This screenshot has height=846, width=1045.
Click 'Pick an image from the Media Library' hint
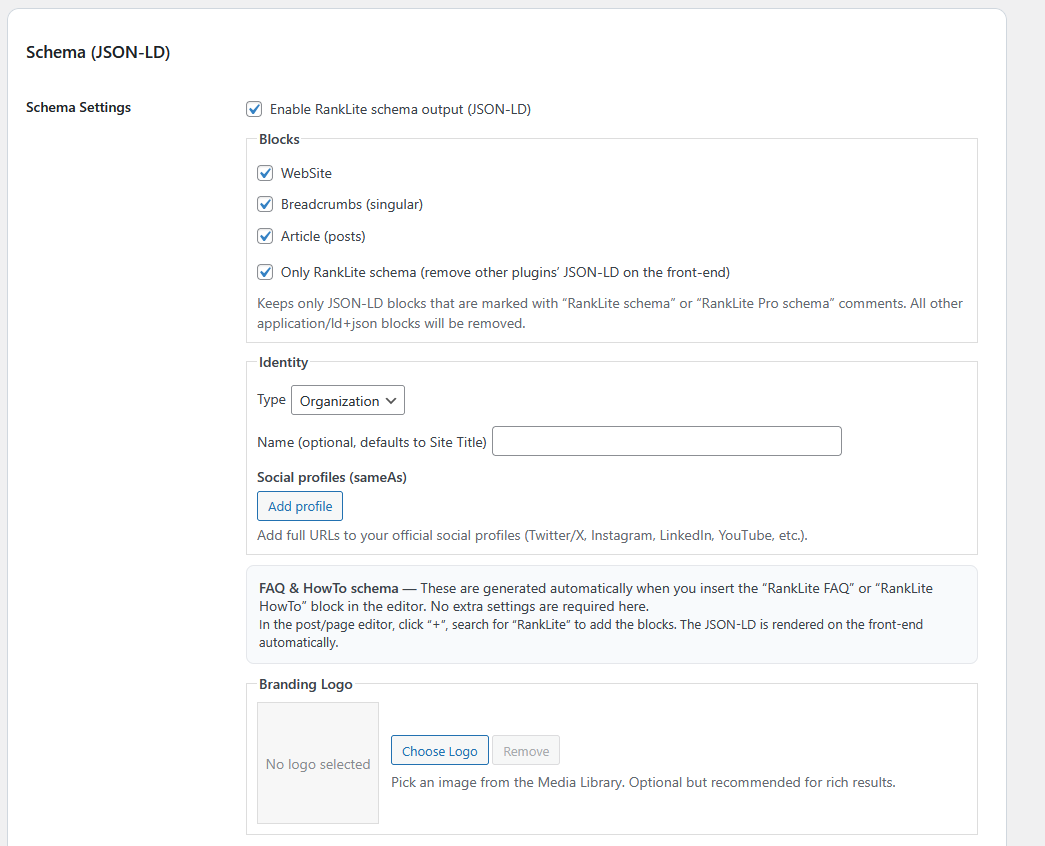(x=643, y=782)
